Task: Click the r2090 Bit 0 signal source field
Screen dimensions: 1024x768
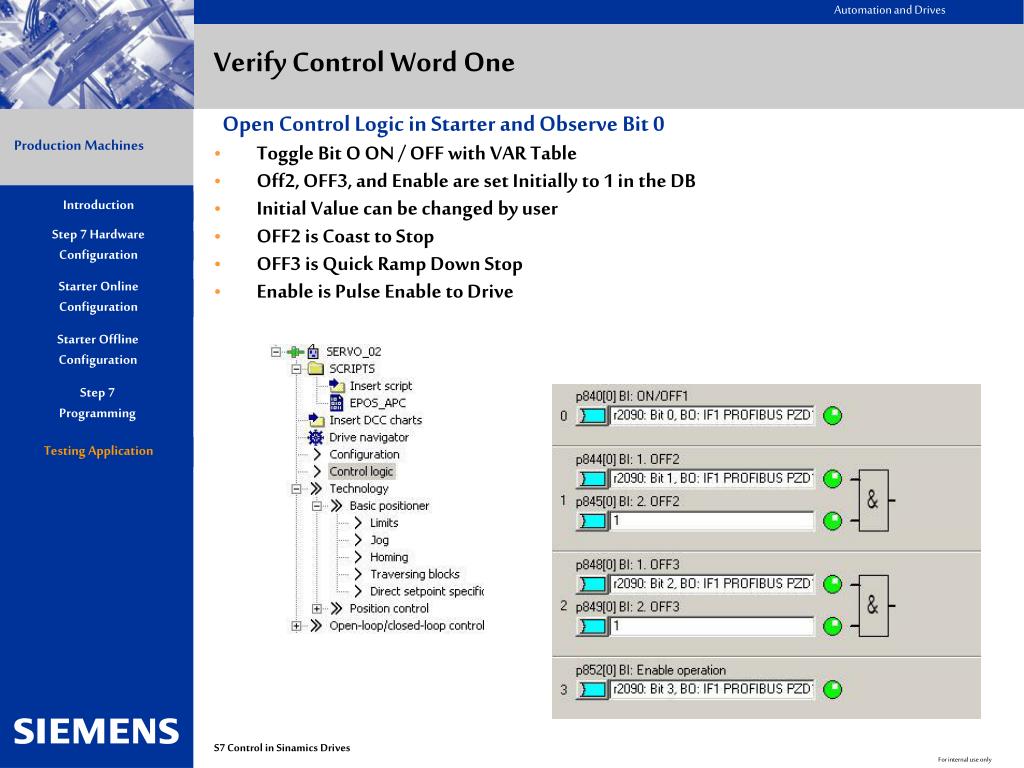Action: [712, 415]
